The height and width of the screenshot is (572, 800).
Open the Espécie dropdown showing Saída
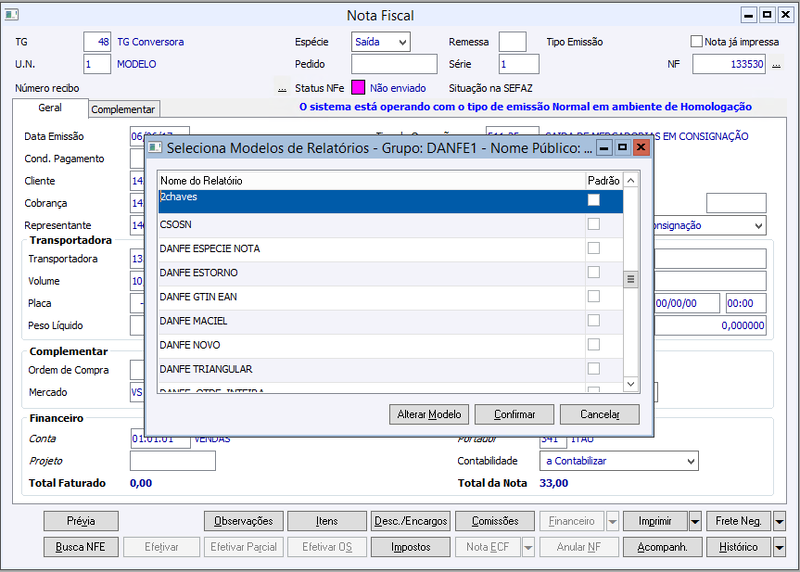coord(381,42)
